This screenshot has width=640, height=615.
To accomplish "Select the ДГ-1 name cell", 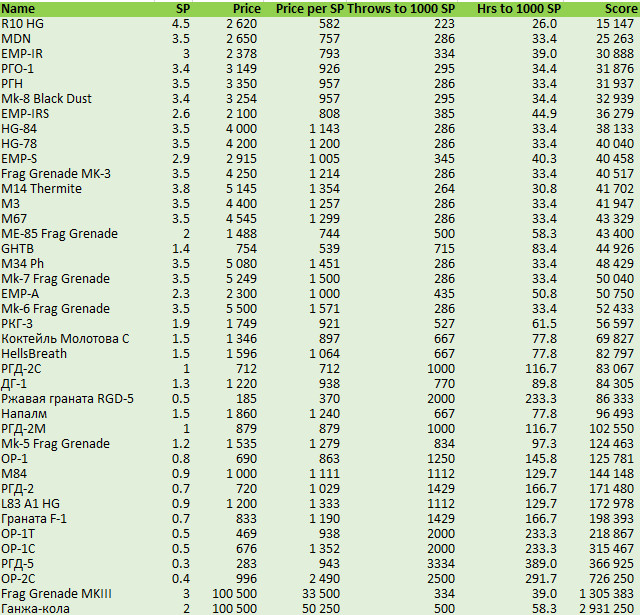I will tap(14, 384).
